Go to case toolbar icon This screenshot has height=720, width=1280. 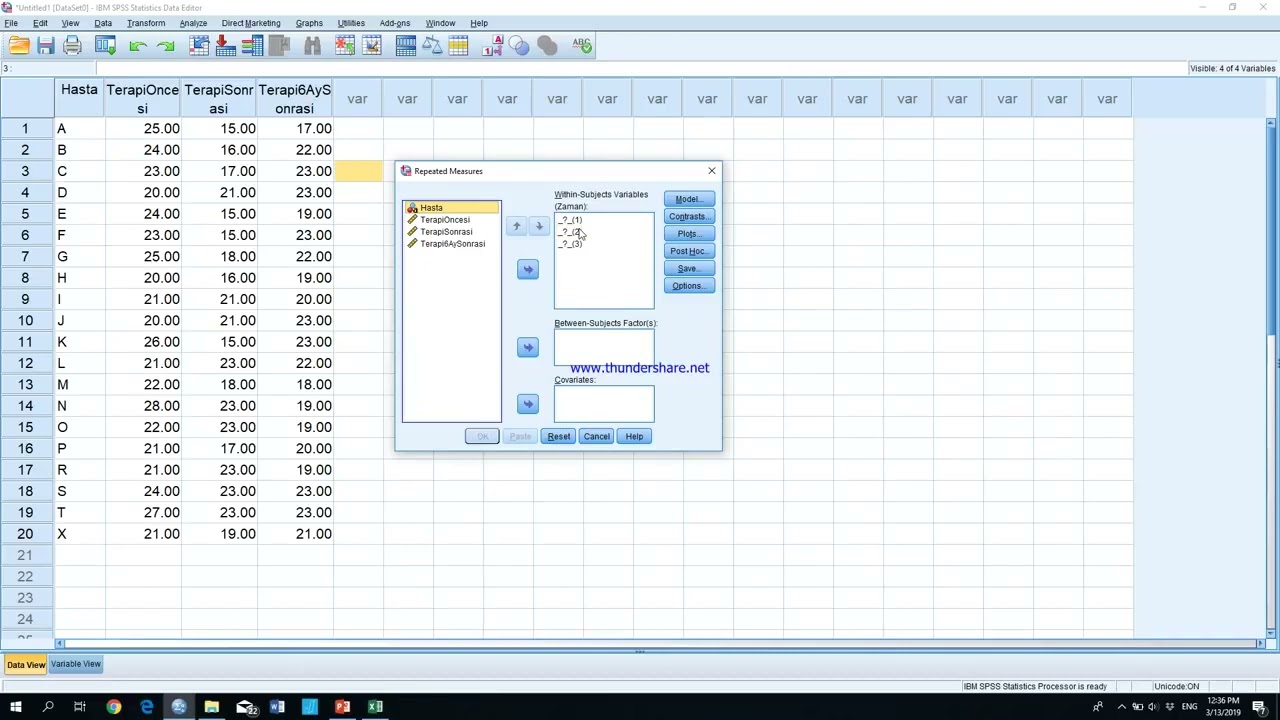(x=199, y=45)
